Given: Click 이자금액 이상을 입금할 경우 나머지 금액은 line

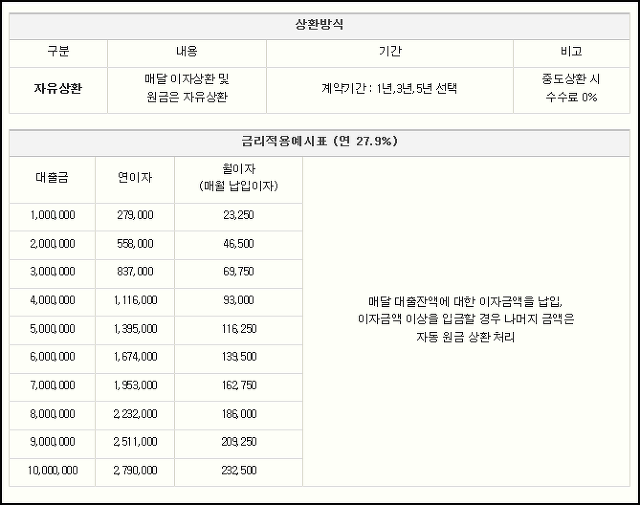Looking at the screenshot, I should 466,319.
